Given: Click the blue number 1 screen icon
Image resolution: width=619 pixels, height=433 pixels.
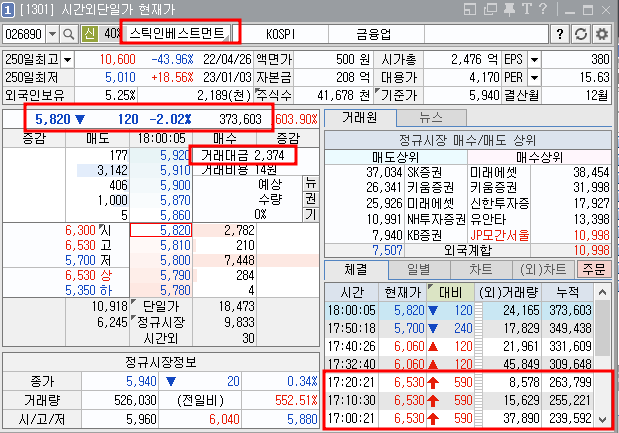Looking at the screenshot, I should coord(8,9).
